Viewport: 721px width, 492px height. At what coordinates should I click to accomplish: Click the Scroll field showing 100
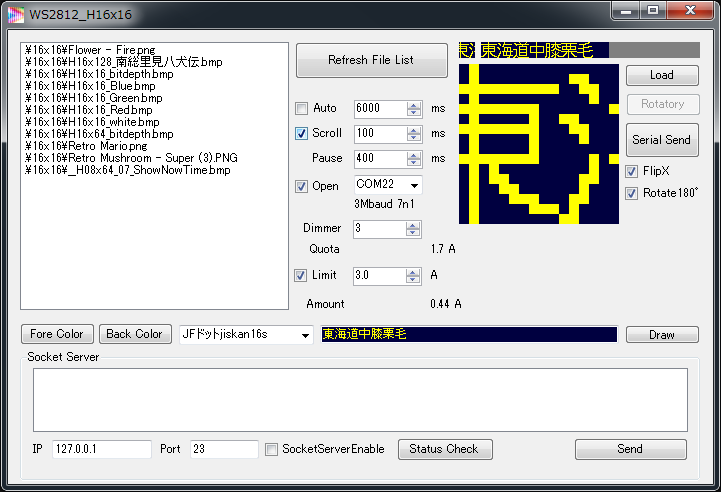pos(380,134)
